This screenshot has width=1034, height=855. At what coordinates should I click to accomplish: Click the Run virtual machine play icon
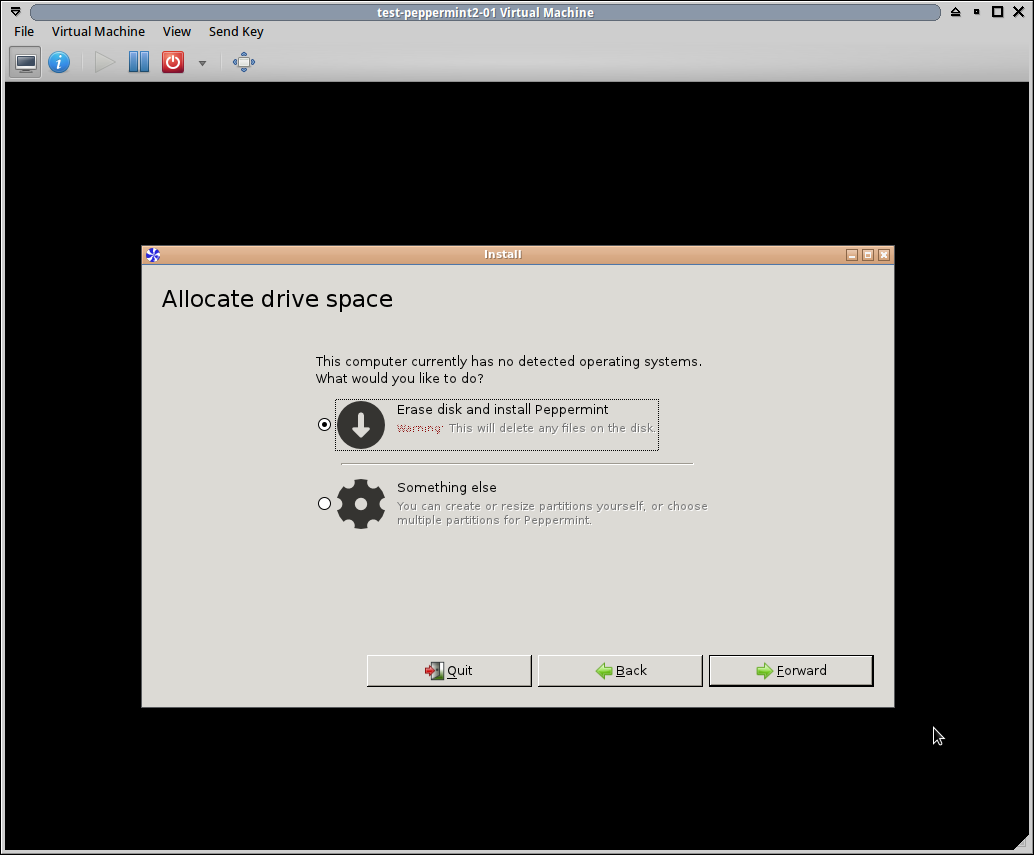pyautogui.click(x=104, y=63)
